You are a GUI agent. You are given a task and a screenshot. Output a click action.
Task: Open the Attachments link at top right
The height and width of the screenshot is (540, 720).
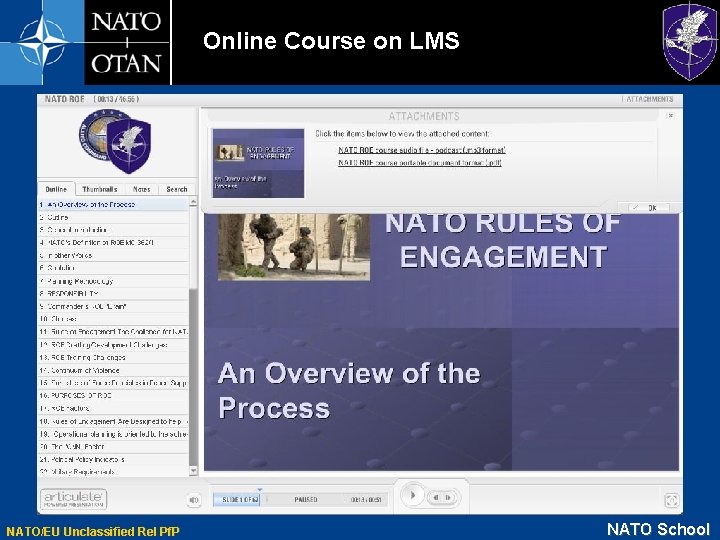coord(649,99)
